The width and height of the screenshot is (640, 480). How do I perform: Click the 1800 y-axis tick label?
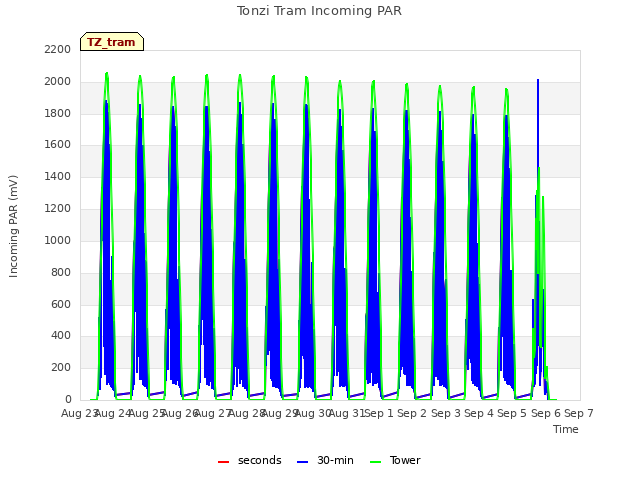58,113
